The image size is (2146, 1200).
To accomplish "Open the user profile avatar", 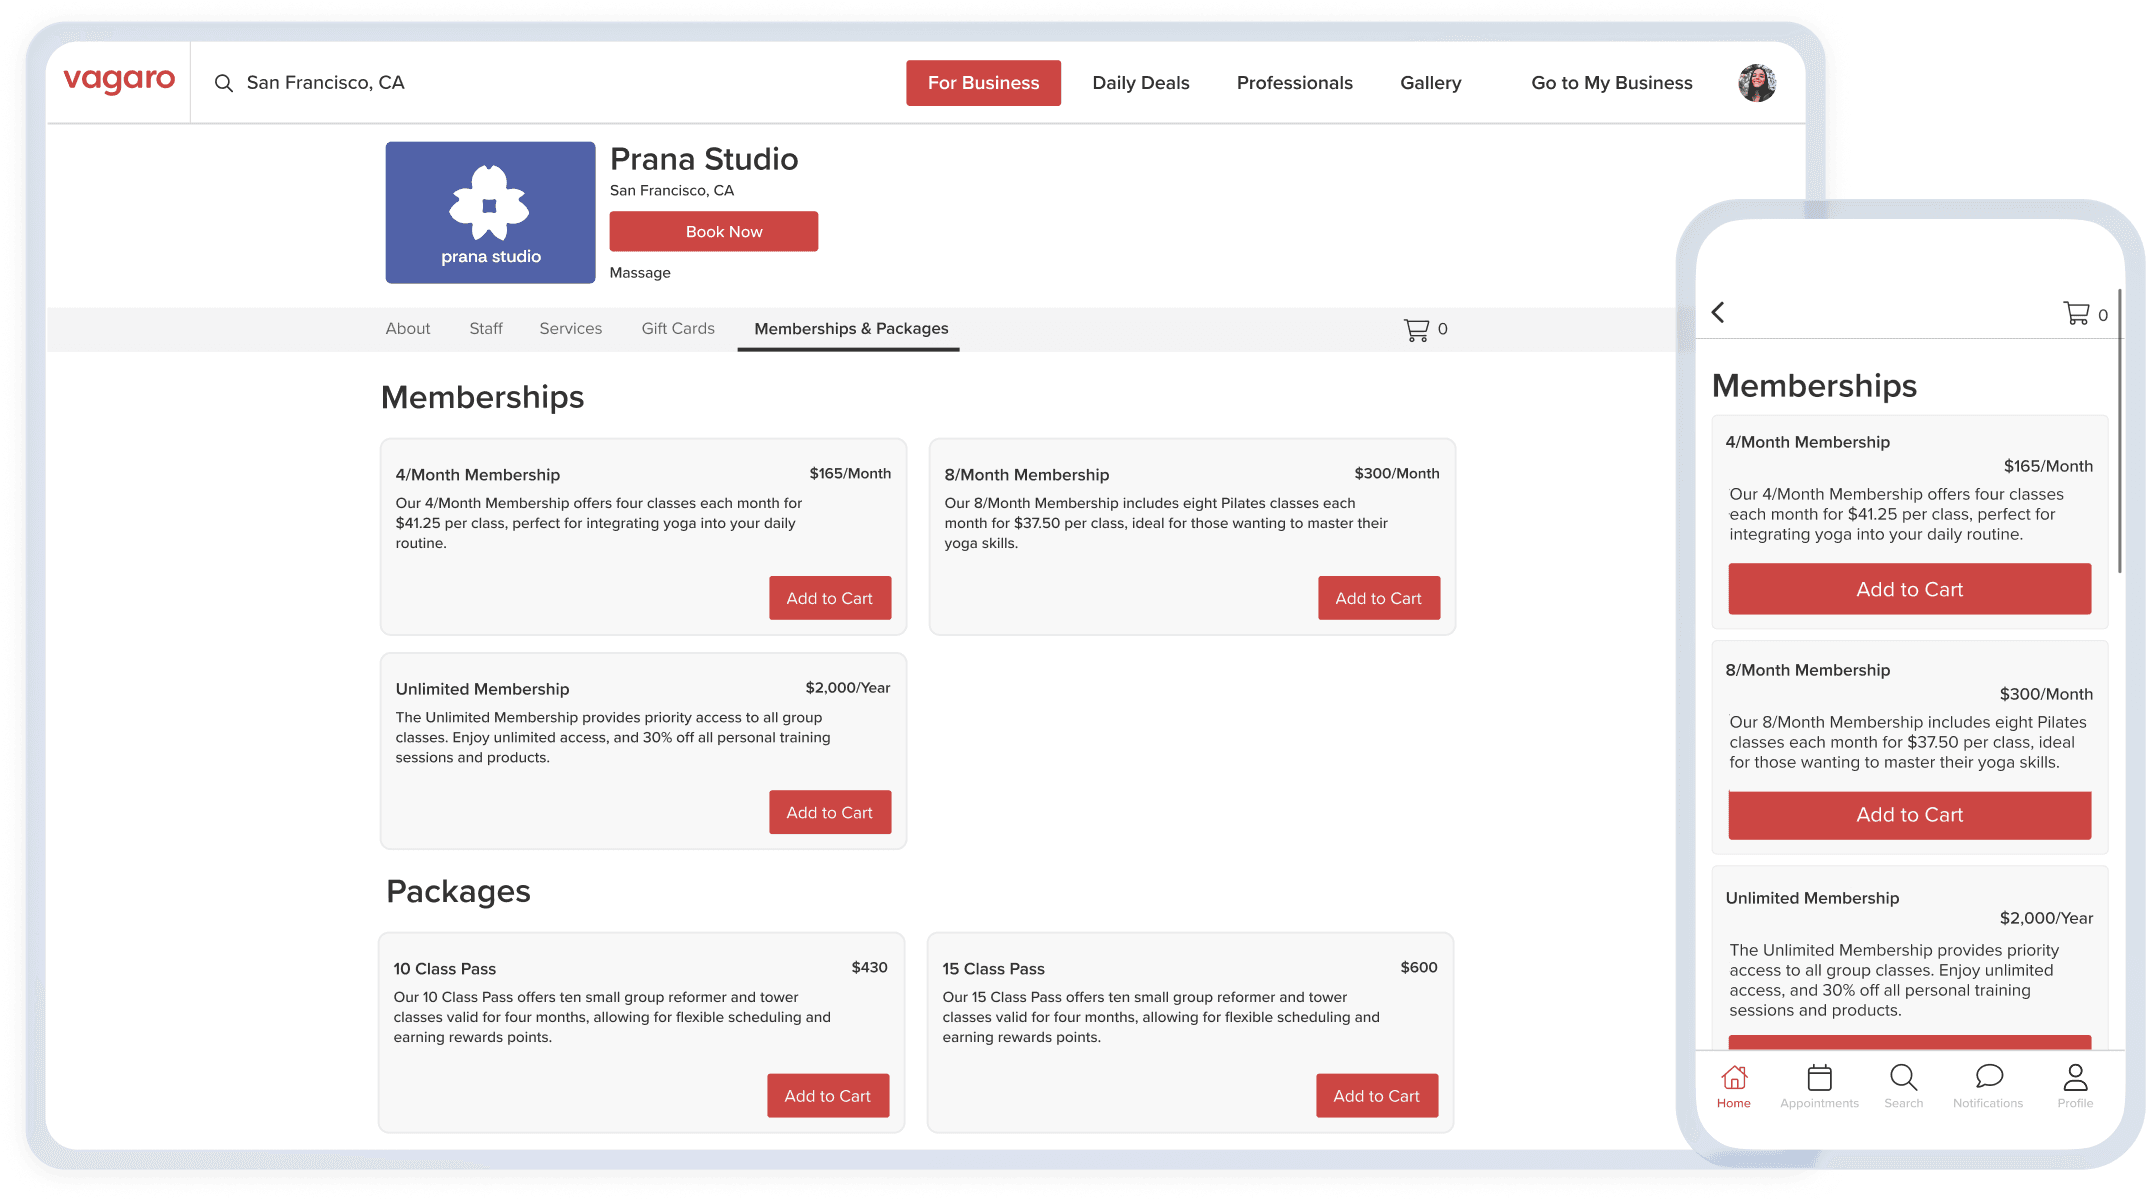I will click(x=1756, y=83).
